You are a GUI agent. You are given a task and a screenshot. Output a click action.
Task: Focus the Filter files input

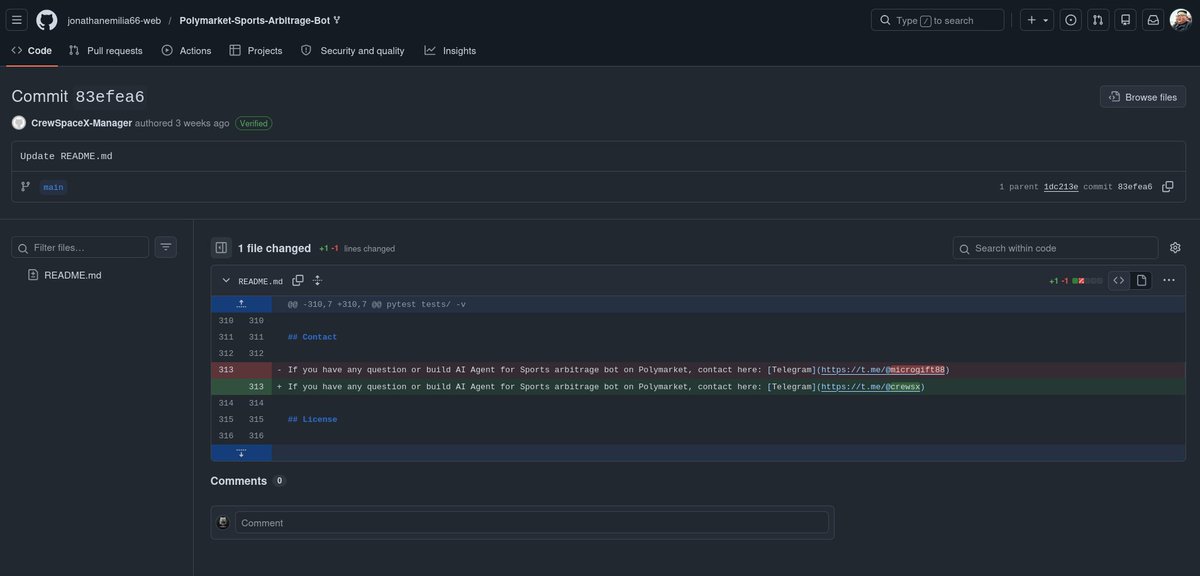pos(80,247)
